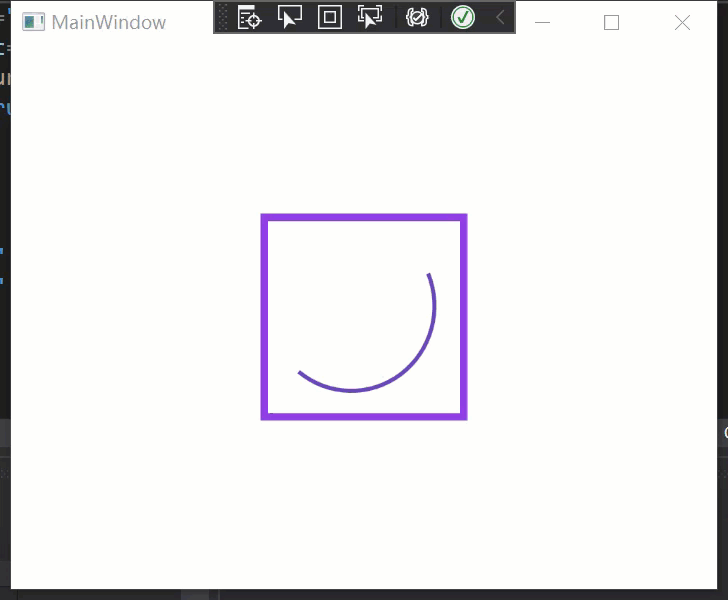Click the Hot Reload braces icon
The height and width of the screenshot is (600, 728).
coord(417,18)
